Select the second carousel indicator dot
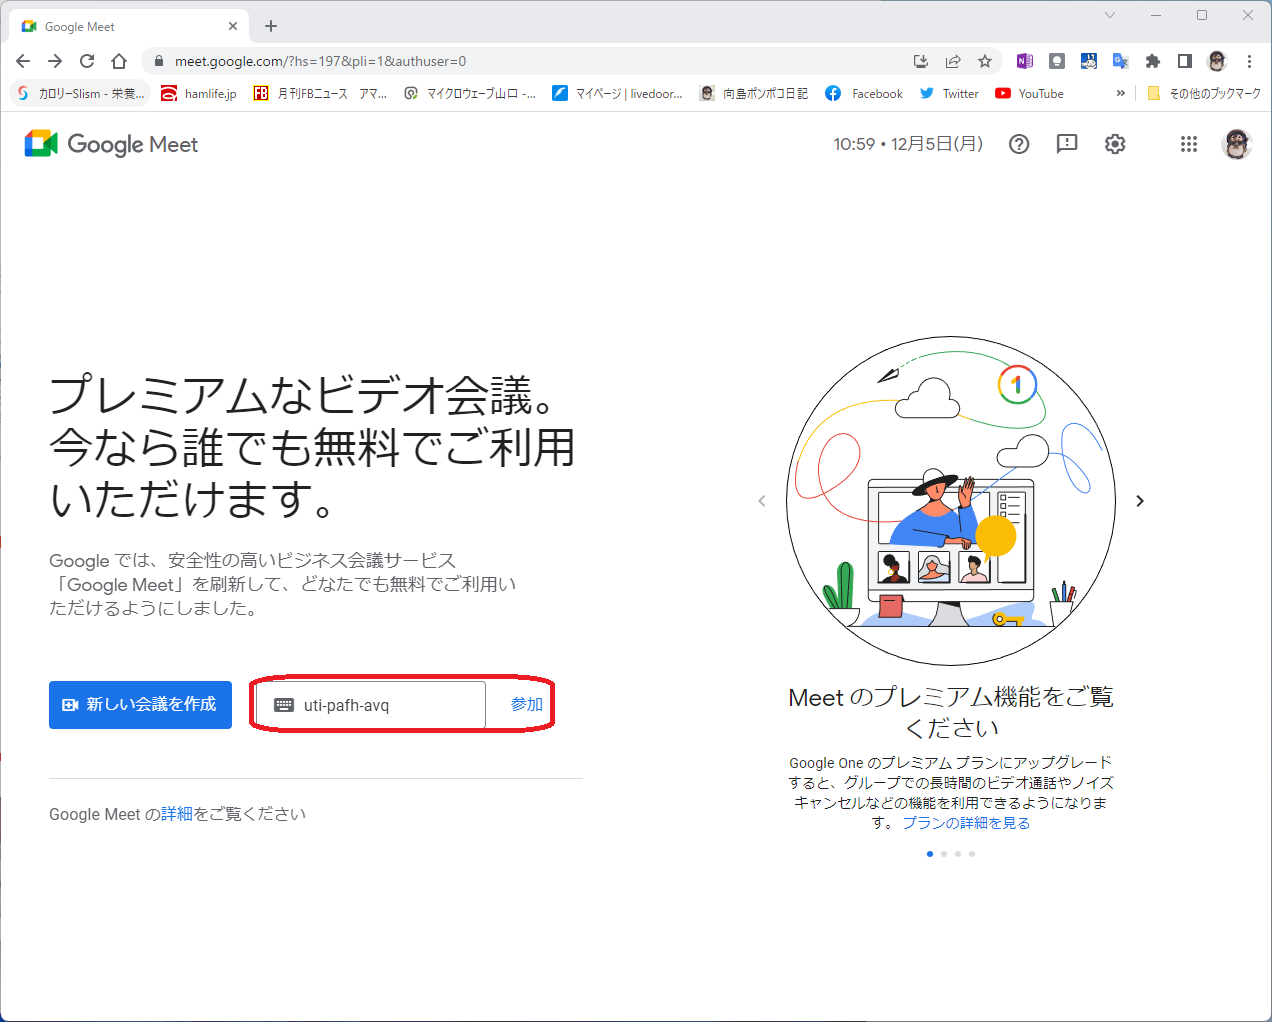 (944, 854)
